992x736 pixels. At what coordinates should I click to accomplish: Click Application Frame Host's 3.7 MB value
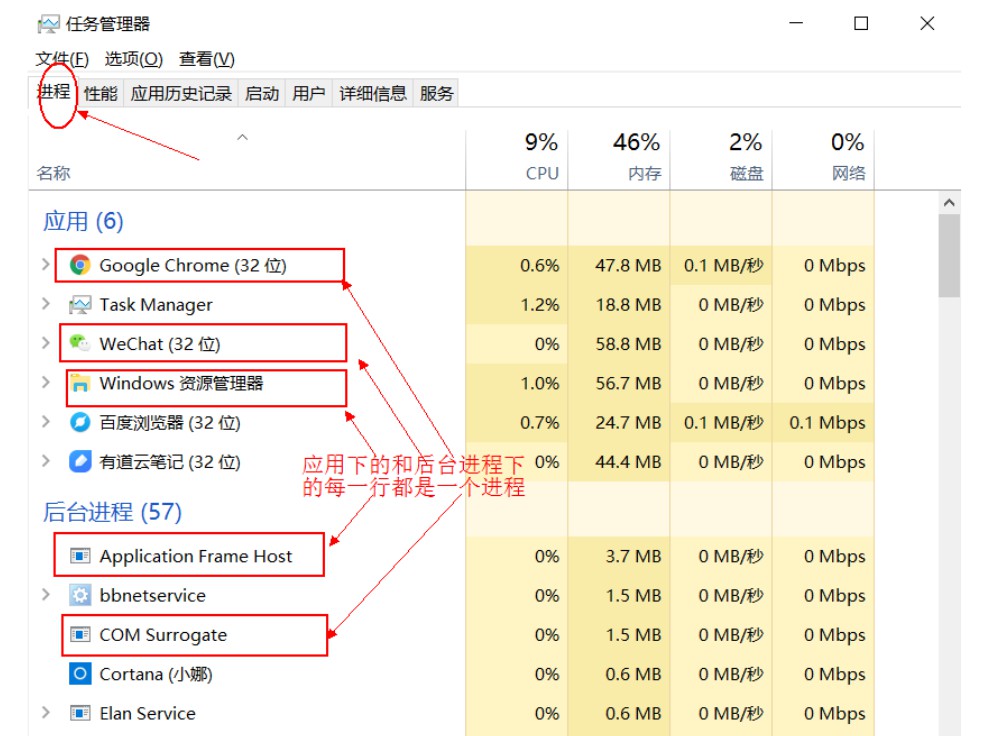pyautogui.click(x=633, y=556)
